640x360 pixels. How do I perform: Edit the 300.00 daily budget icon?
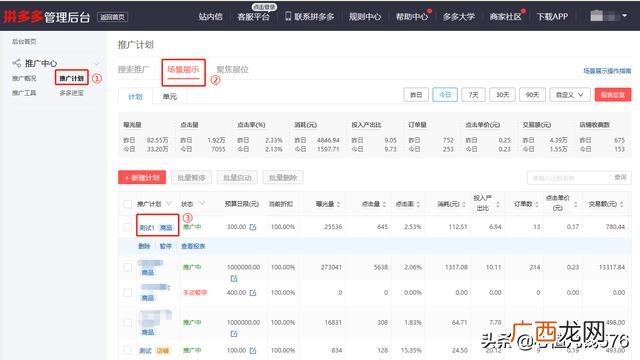253,227
